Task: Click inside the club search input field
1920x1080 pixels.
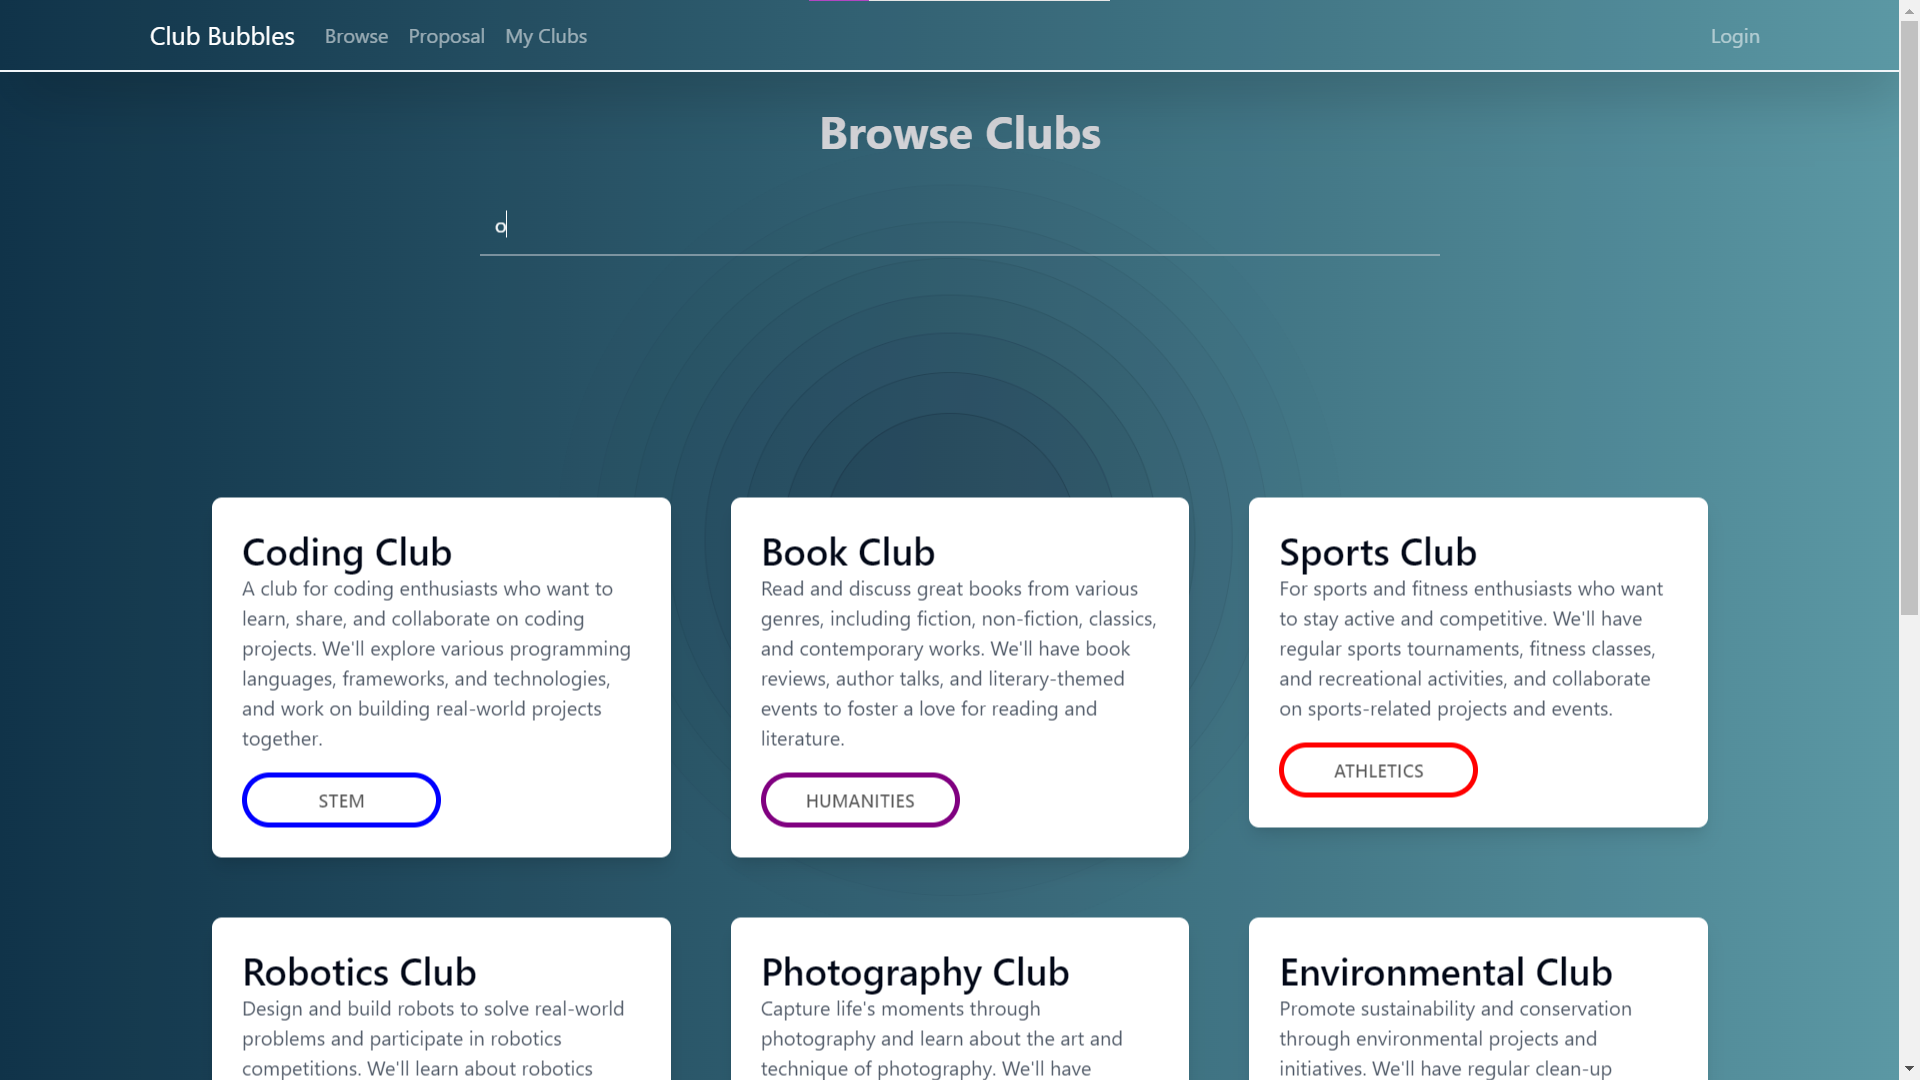Action: point(958,225)
